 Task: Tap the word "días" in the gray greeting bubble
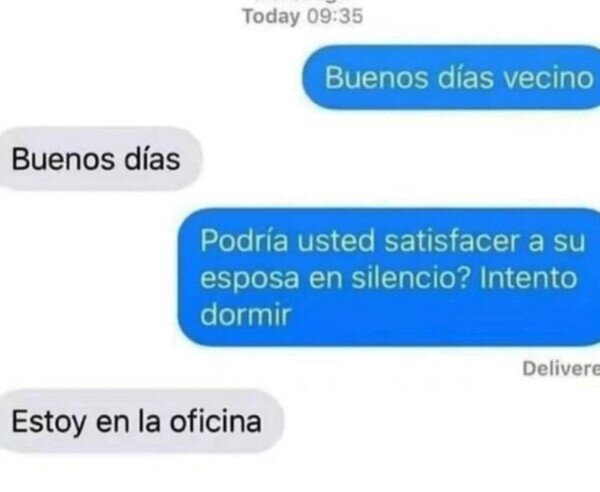152,160
